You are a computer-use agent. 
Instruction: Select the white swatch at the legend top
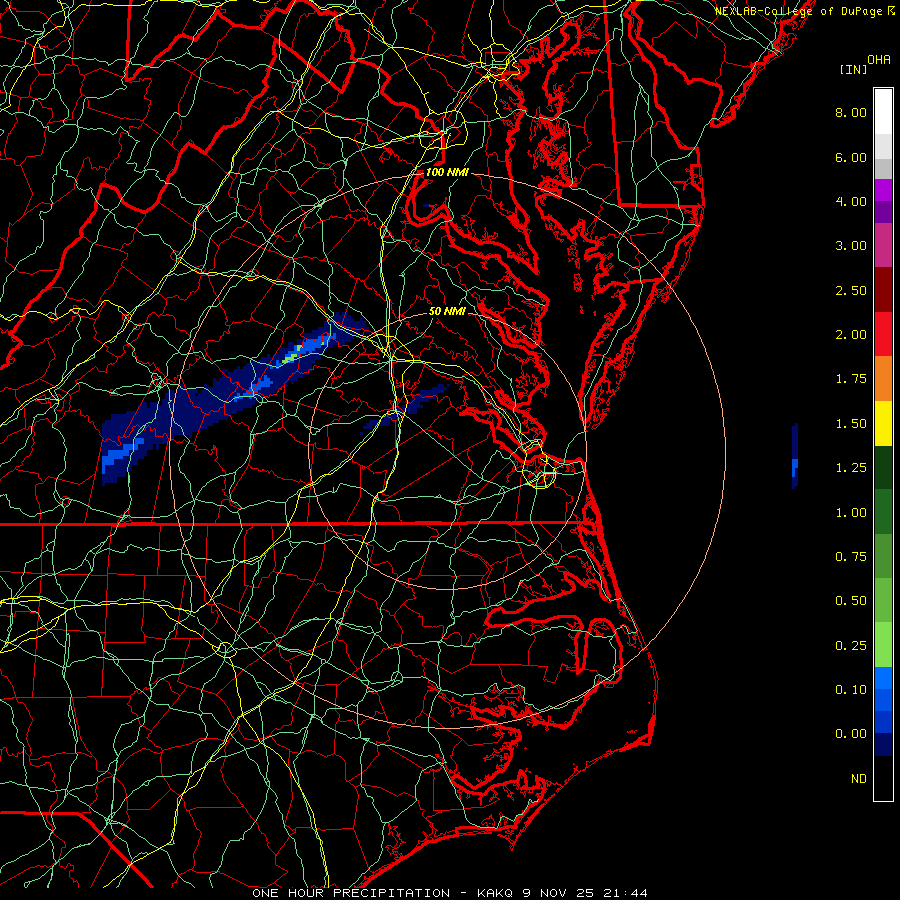click(883, 112)
